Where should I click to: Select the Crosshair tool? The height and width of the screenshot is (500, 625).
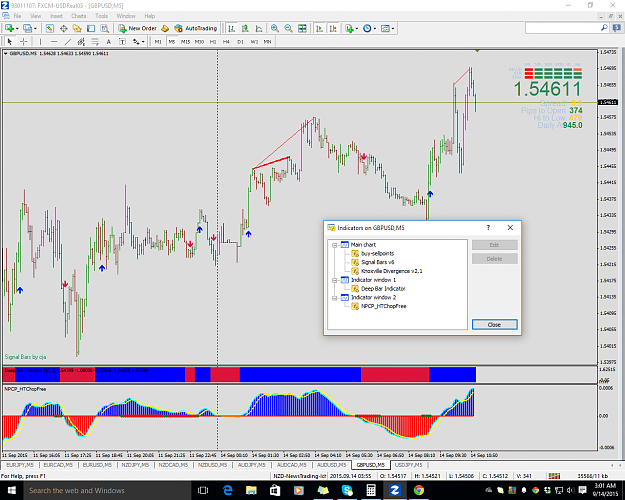coord(24,41)
